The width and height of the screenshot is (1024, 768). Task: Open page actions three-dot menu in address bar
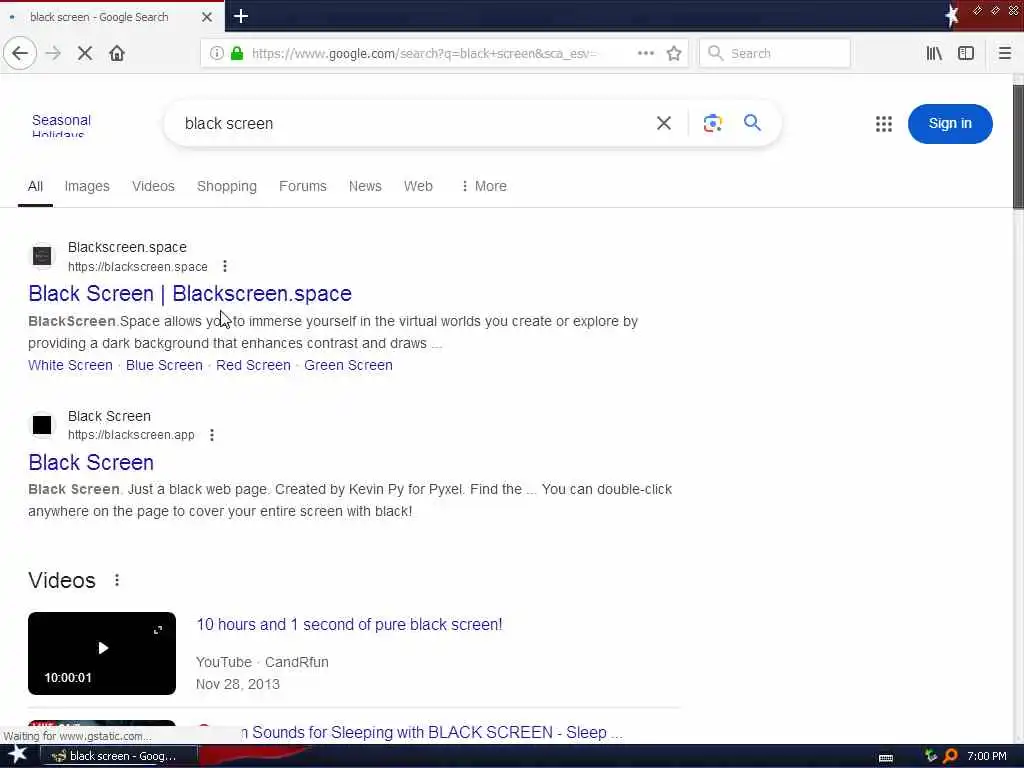(646, 54)
